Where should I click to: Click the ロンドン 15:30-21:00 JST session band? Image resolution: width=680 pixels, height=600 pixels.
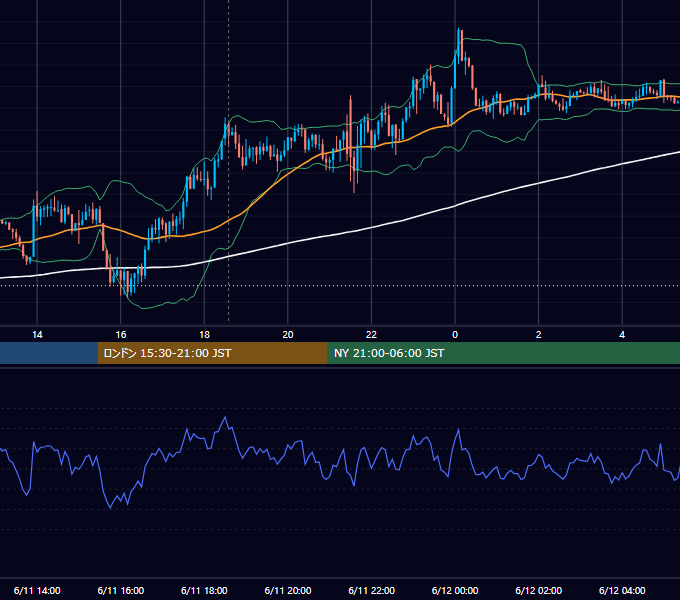(212, 353)
